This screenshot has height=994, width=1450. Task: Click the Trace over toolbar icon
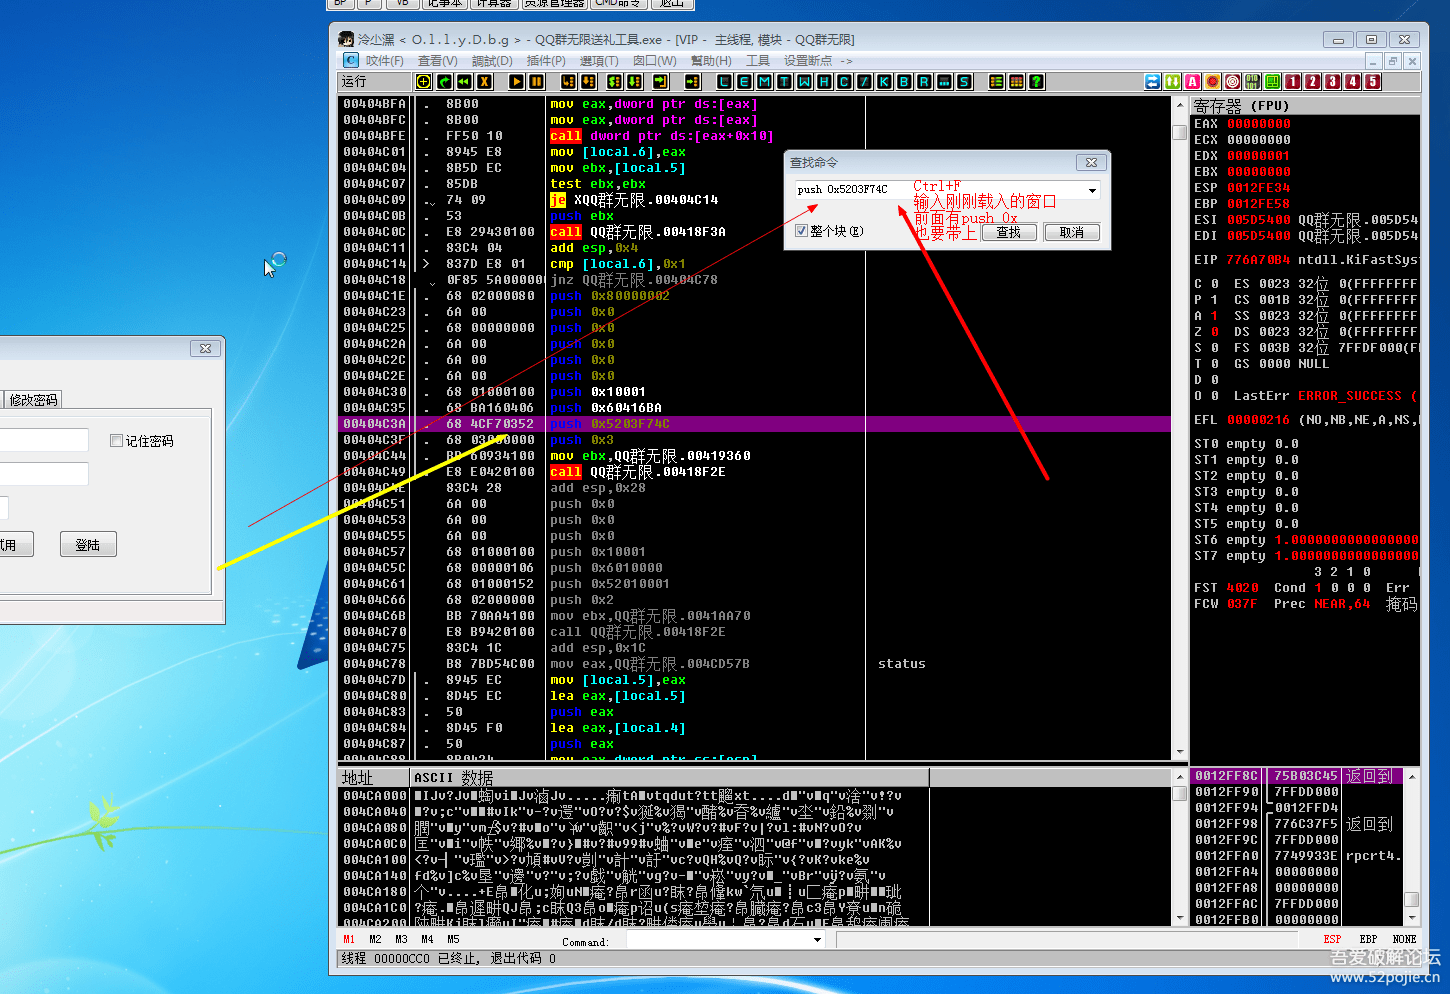[634, 82]
